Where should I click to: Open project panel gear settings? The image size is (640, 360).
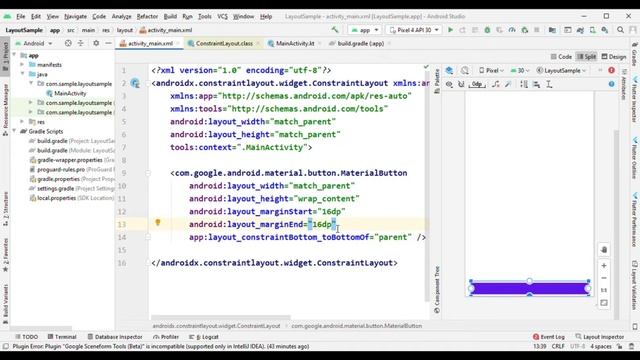(96, 43)
